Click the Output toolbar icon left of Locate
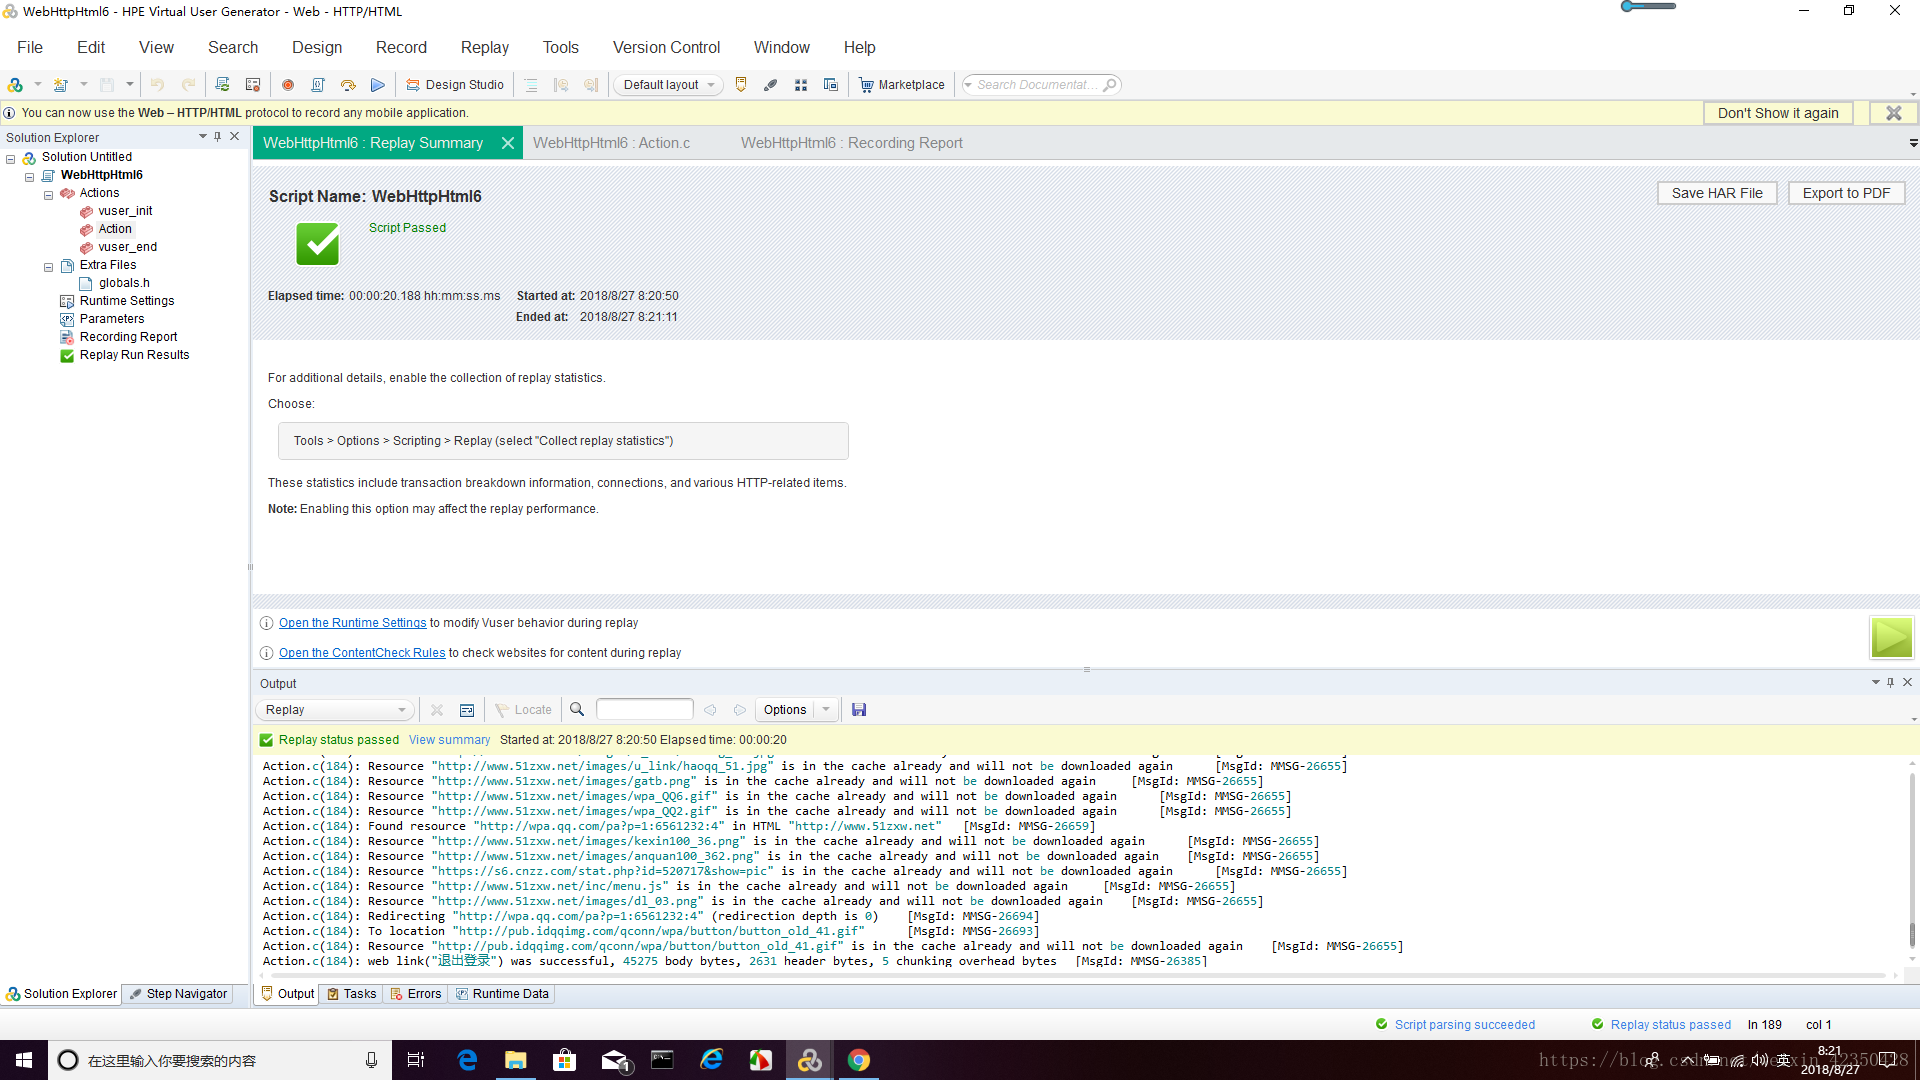The image size is (1920, 1080). (467, 710)
